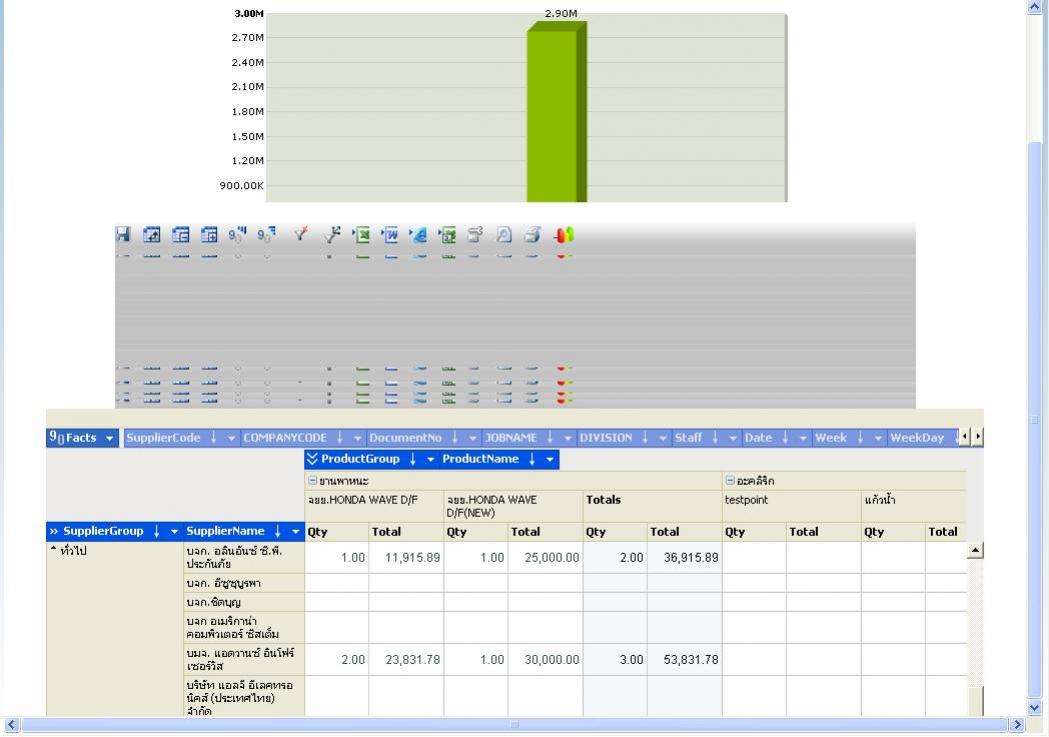Select the testpoint column header

pyautogui.click(x=791, y=506)
